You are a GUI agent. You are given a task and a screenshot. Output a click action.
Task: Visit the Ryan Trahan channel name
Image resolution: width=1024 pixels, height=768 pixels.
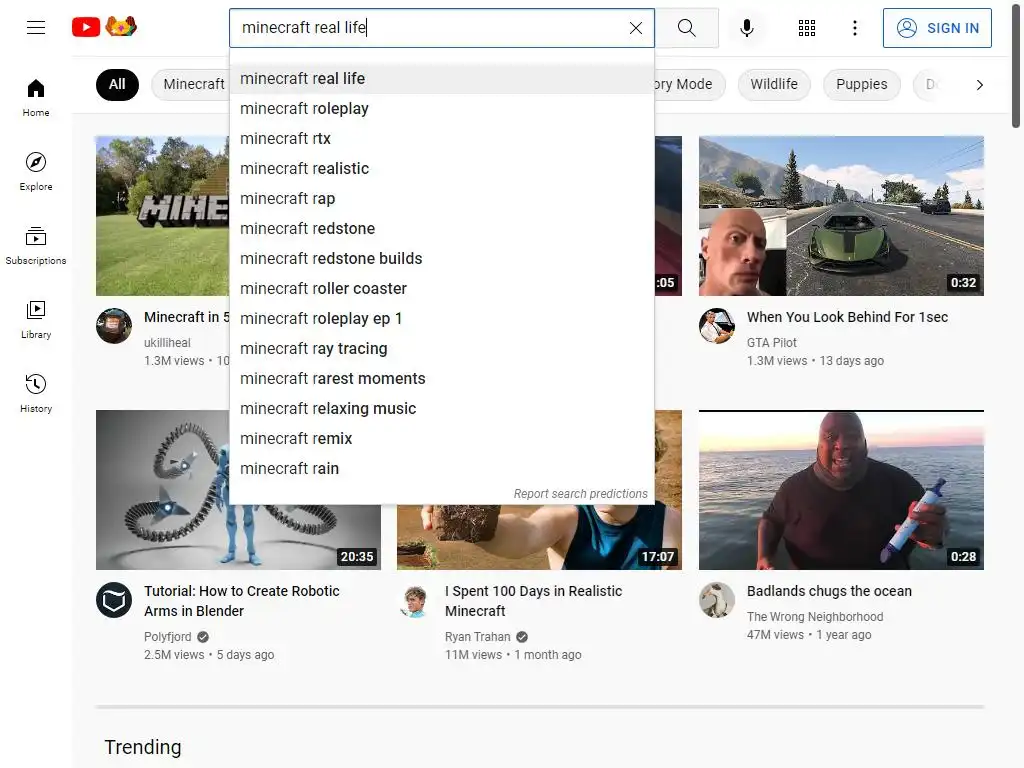tap(477, 637)
